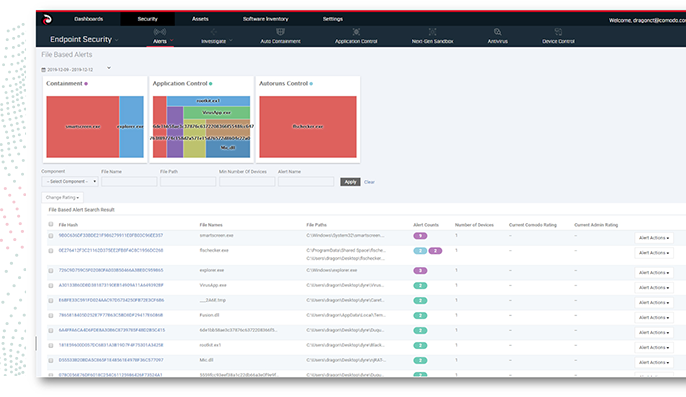Screen dimensions: 686x397
Task: Click the green alert count badge for rootkit.ex1
Action: coord(420,345)
